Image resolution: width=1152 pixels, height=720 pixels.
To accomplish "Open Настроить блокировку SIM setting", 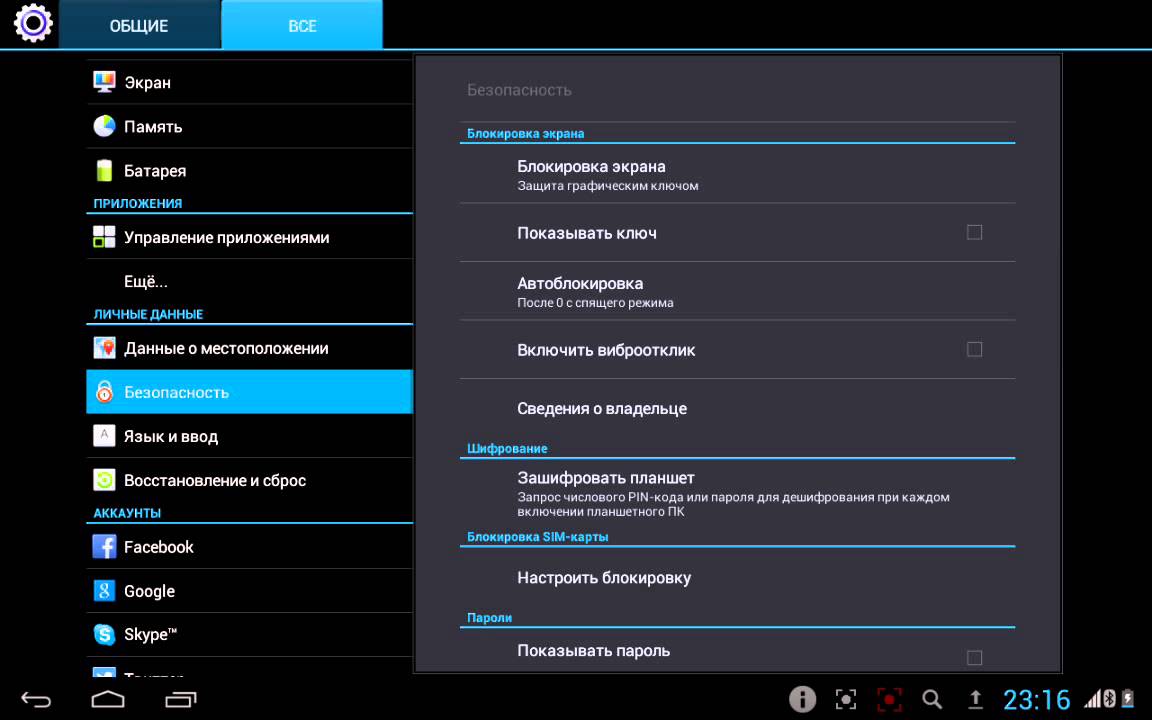I will (x=738, y=577).
